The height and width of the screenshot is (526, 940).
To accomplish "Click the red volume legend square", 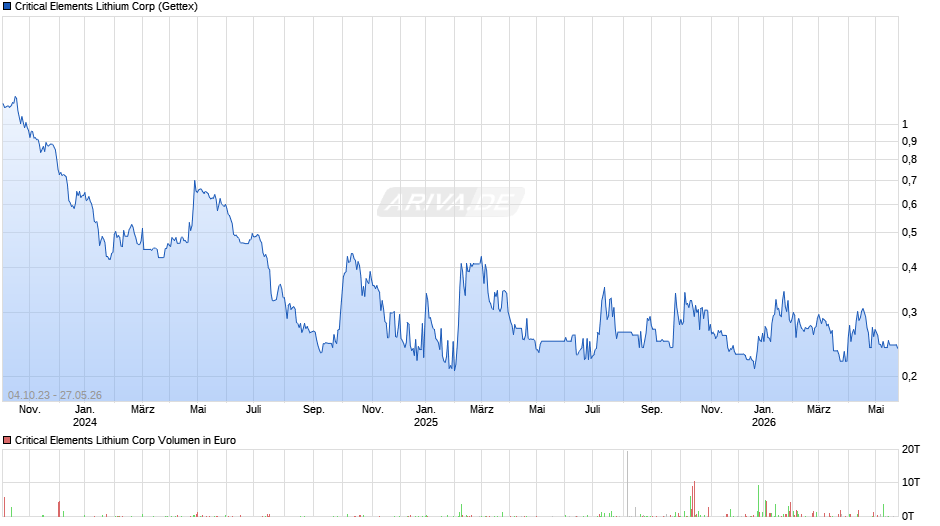I will point(7,440).
